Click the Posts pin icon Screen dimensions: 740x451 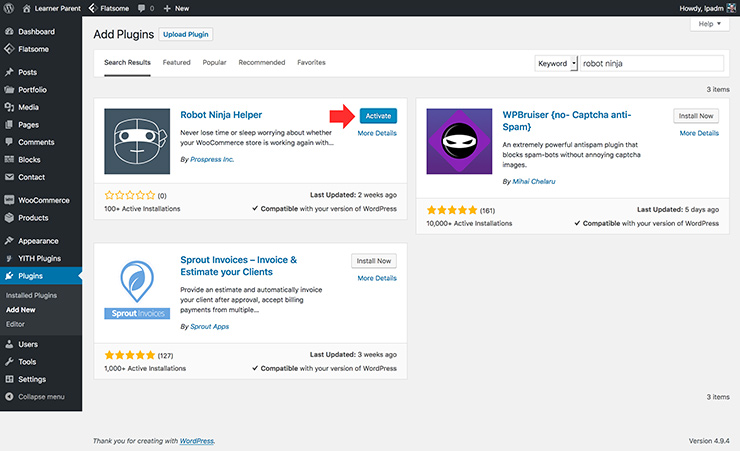(x=9, y=72)
